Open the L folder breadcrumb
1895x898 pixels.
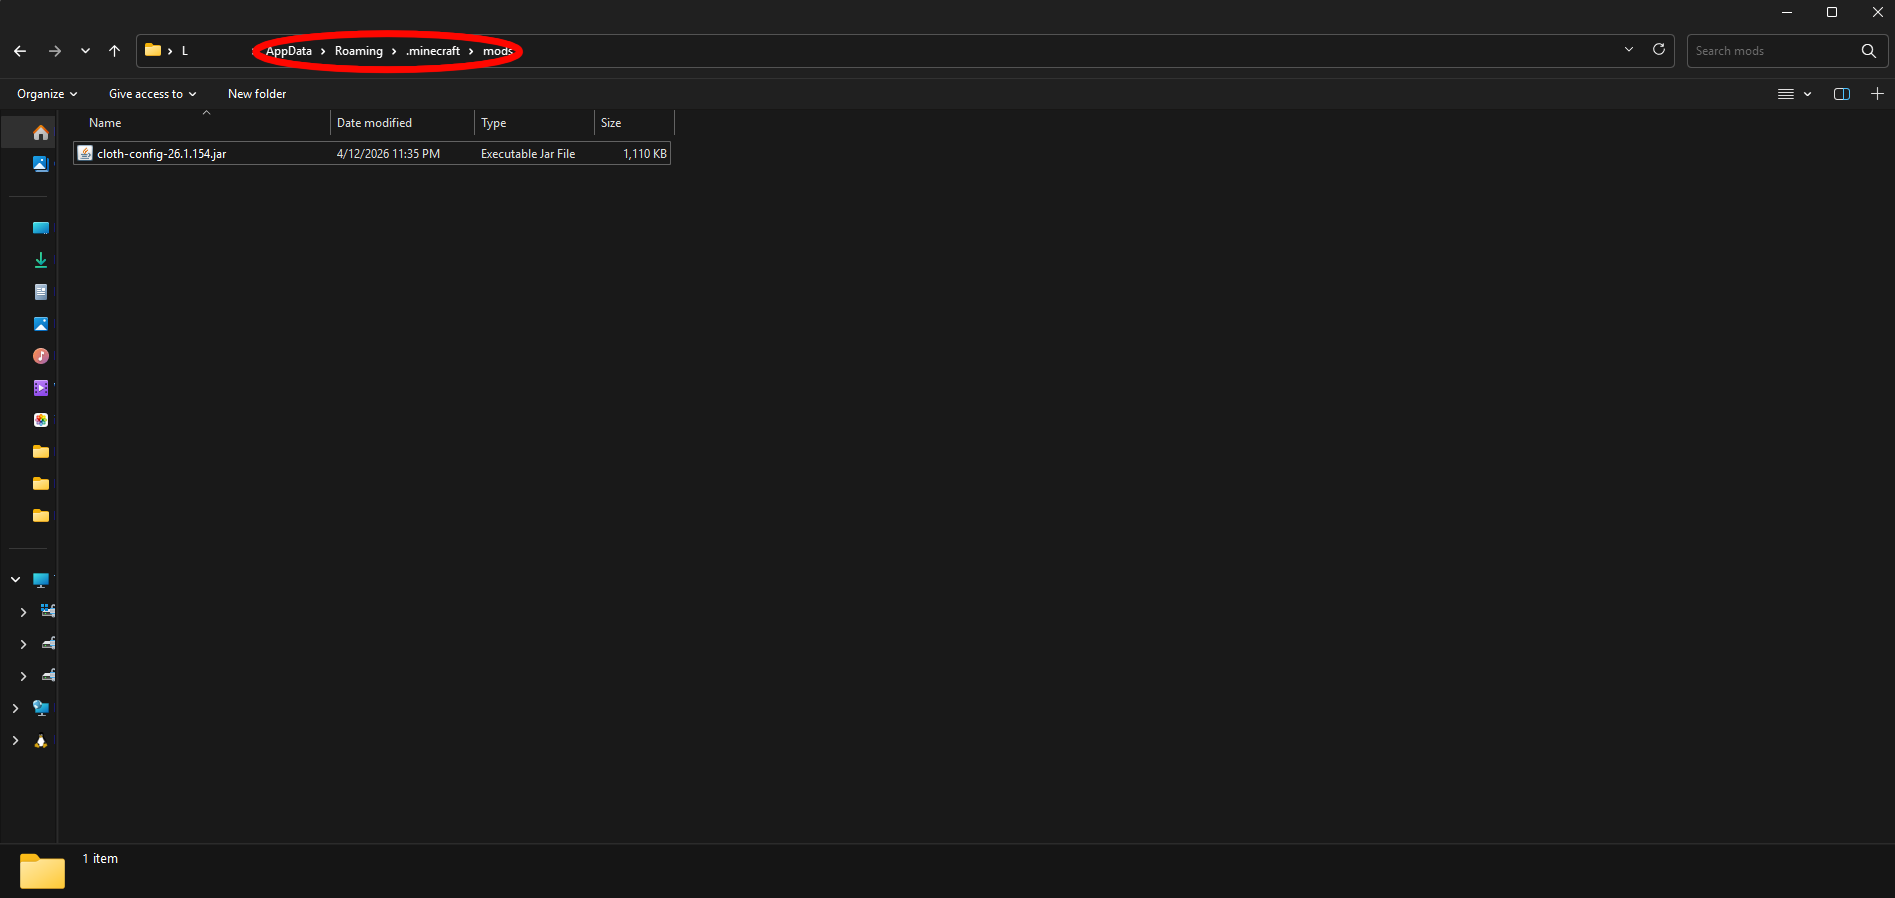(x=185, y=51)
